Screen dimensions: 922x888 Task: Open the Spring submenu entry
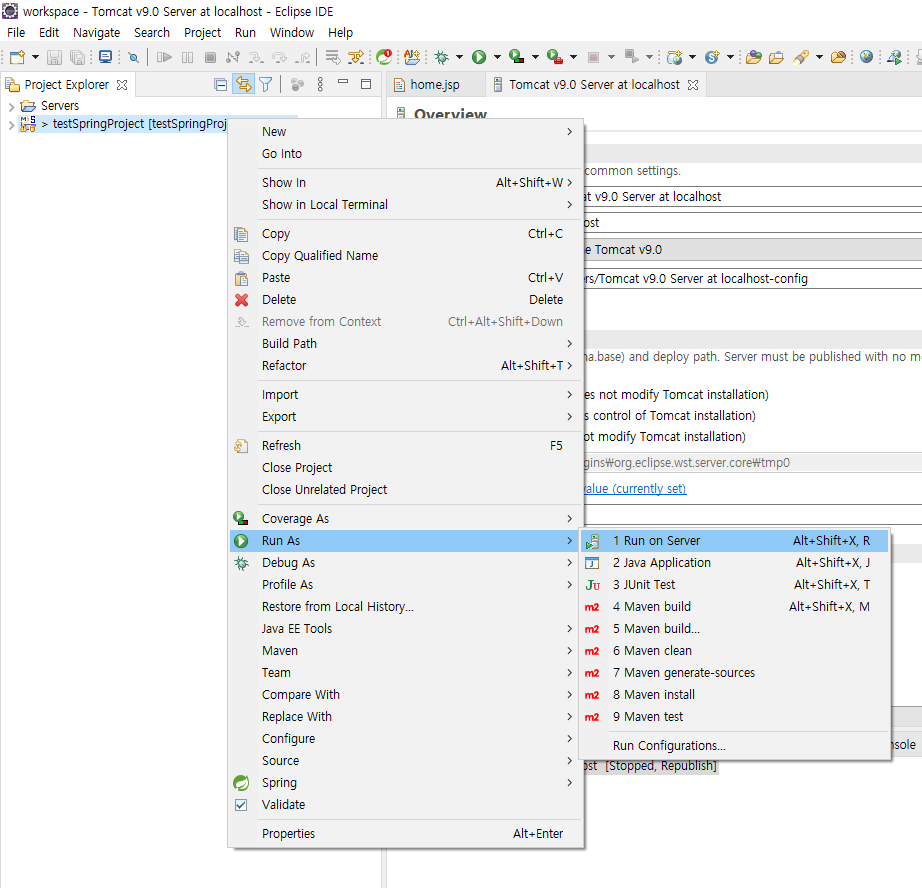pyautogui.click(x=406, y=783)
